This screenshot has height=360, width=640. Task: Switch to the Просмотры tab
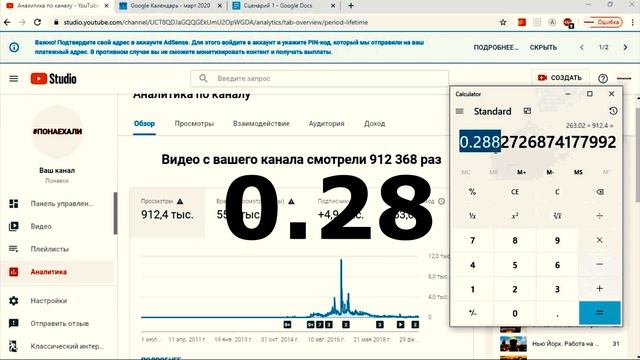point(194,123)
